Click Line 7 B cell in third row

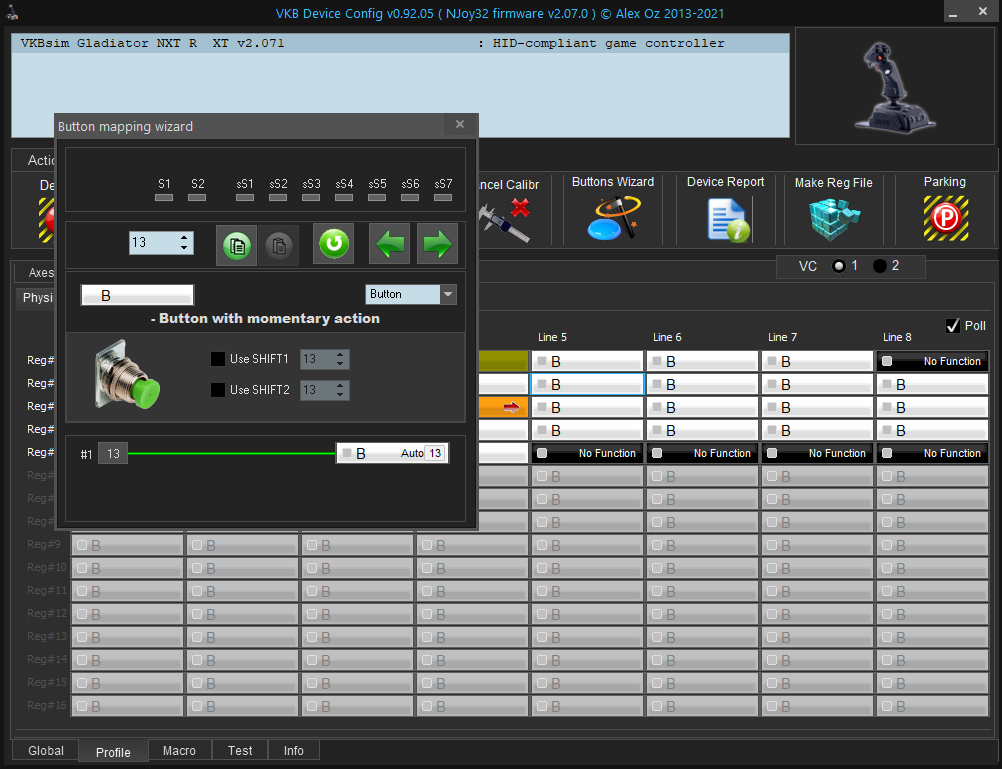(817, 407)
